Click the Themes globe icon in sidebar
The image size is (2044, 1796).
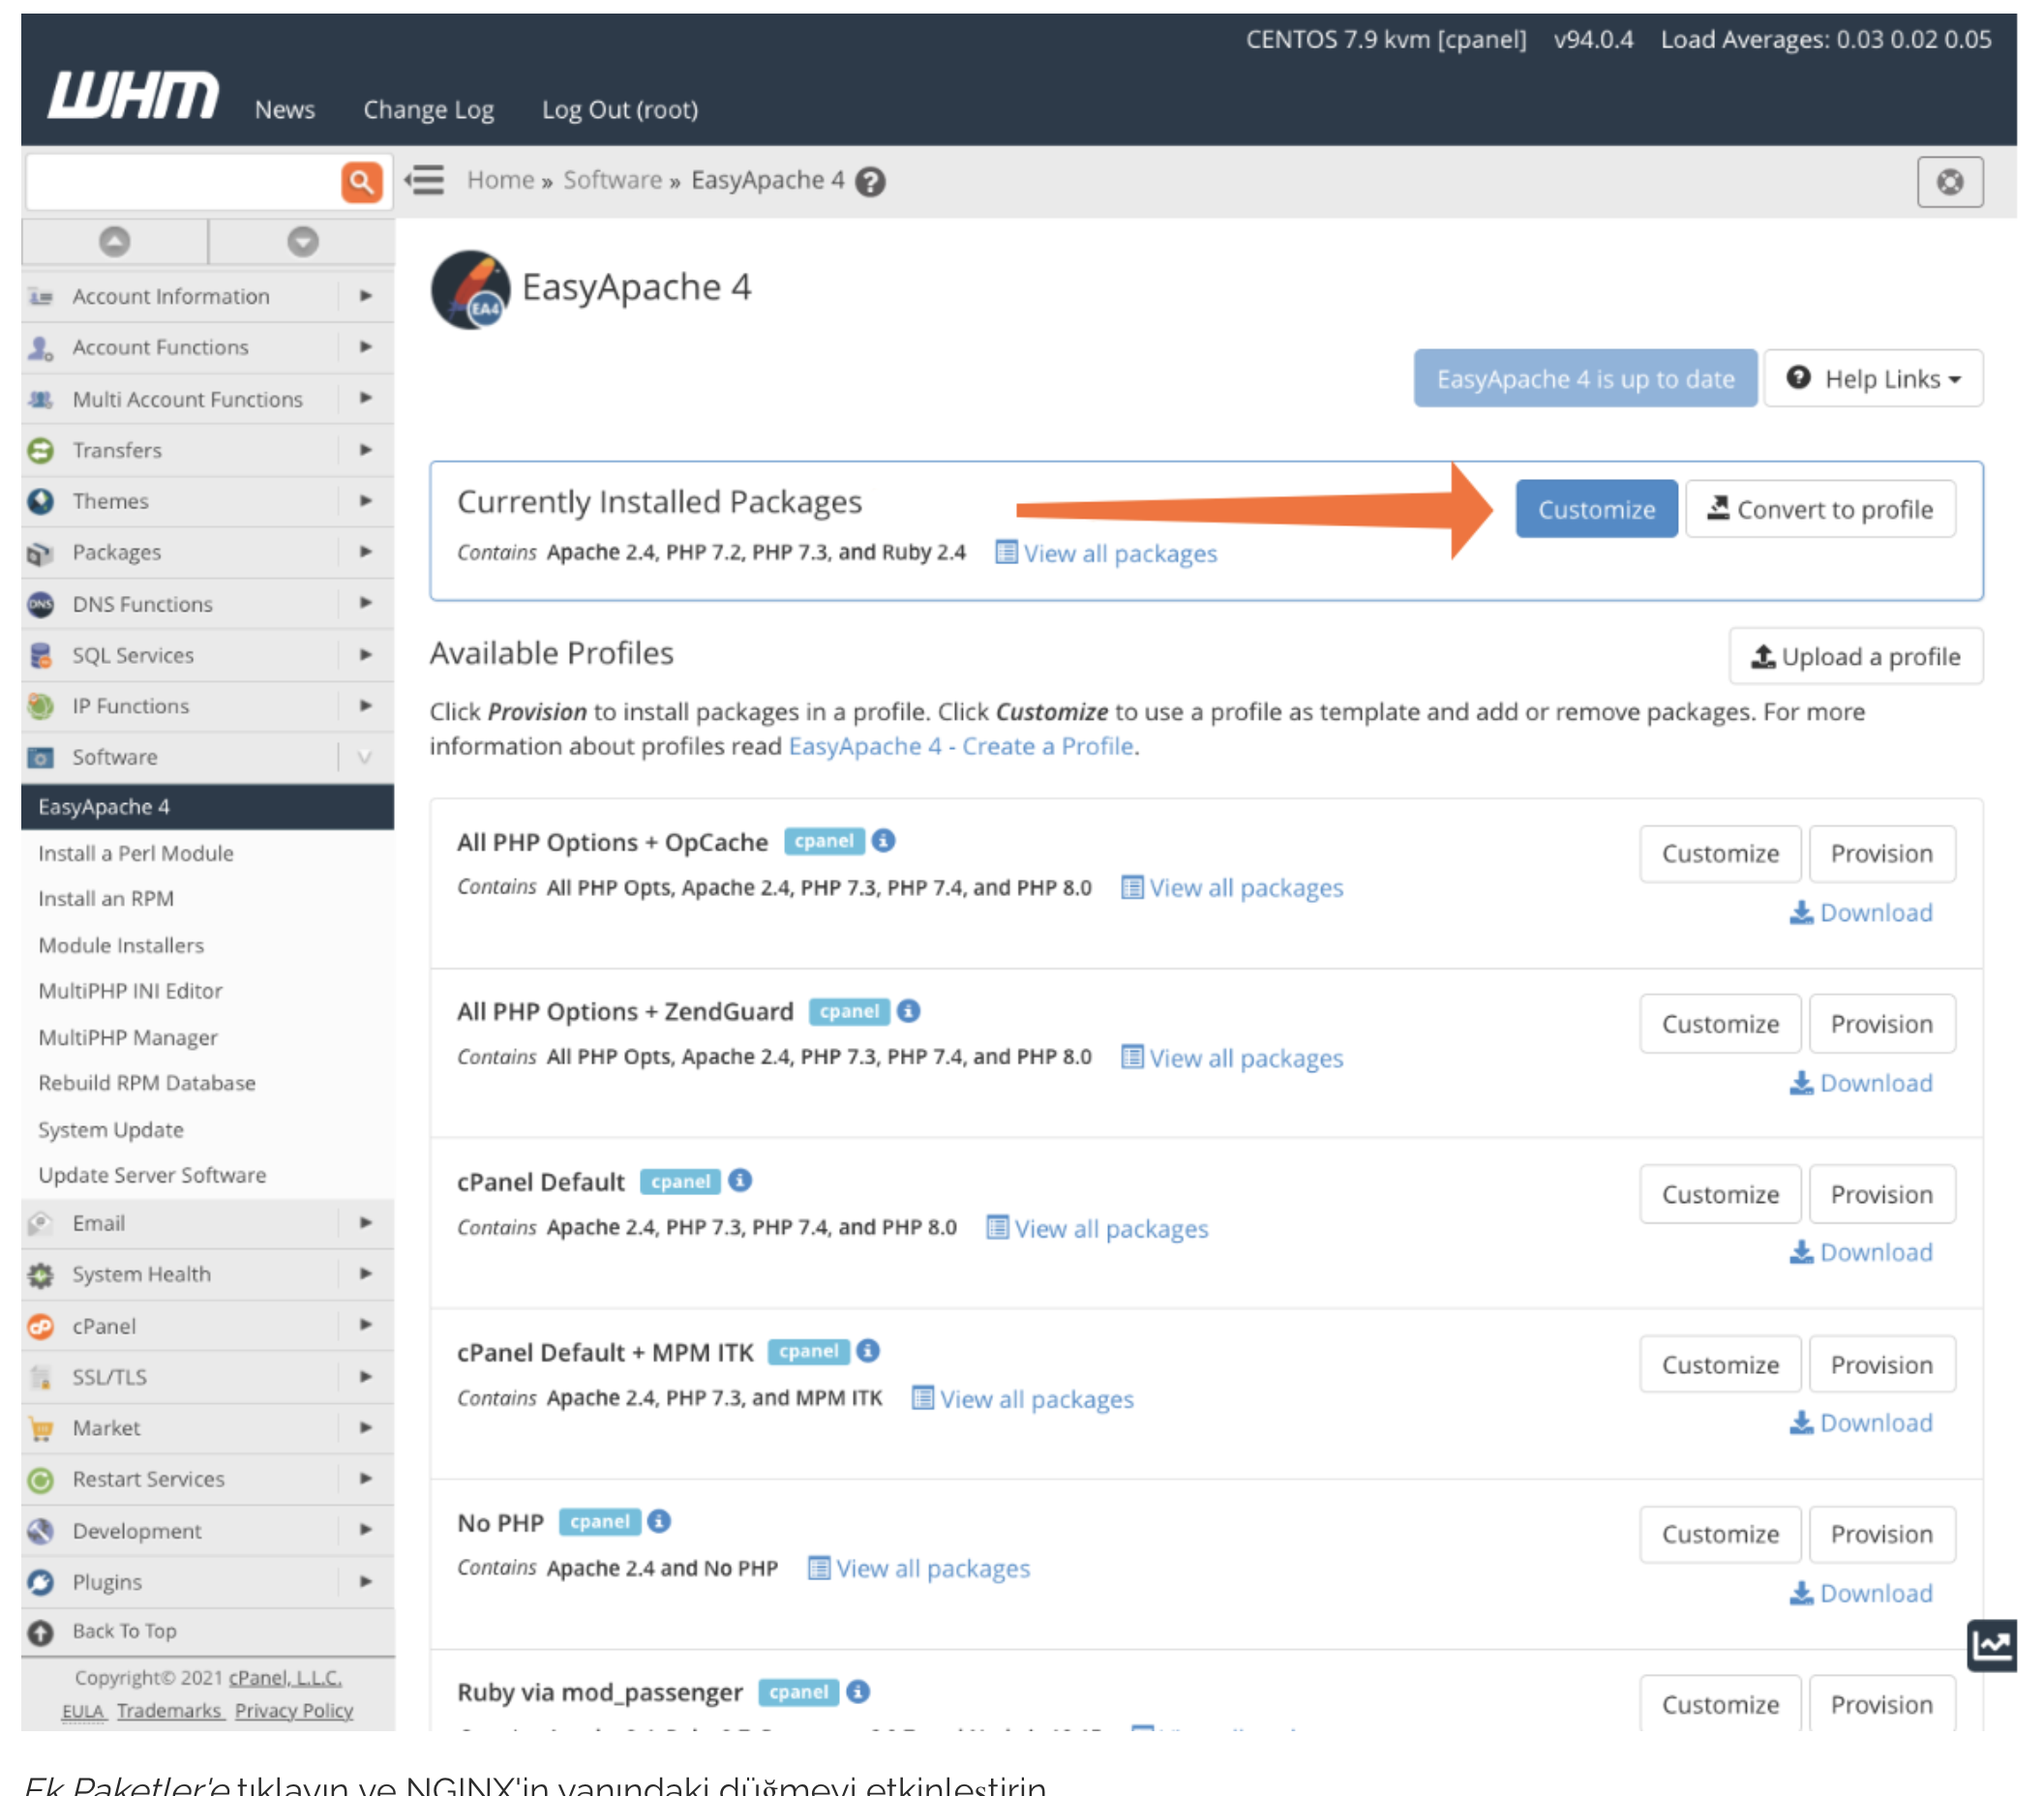(41, 501)
